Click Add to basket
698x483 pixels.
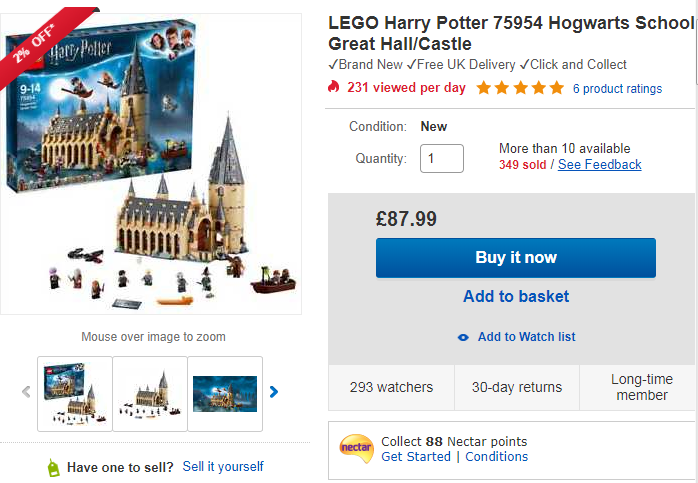(516, 296)
